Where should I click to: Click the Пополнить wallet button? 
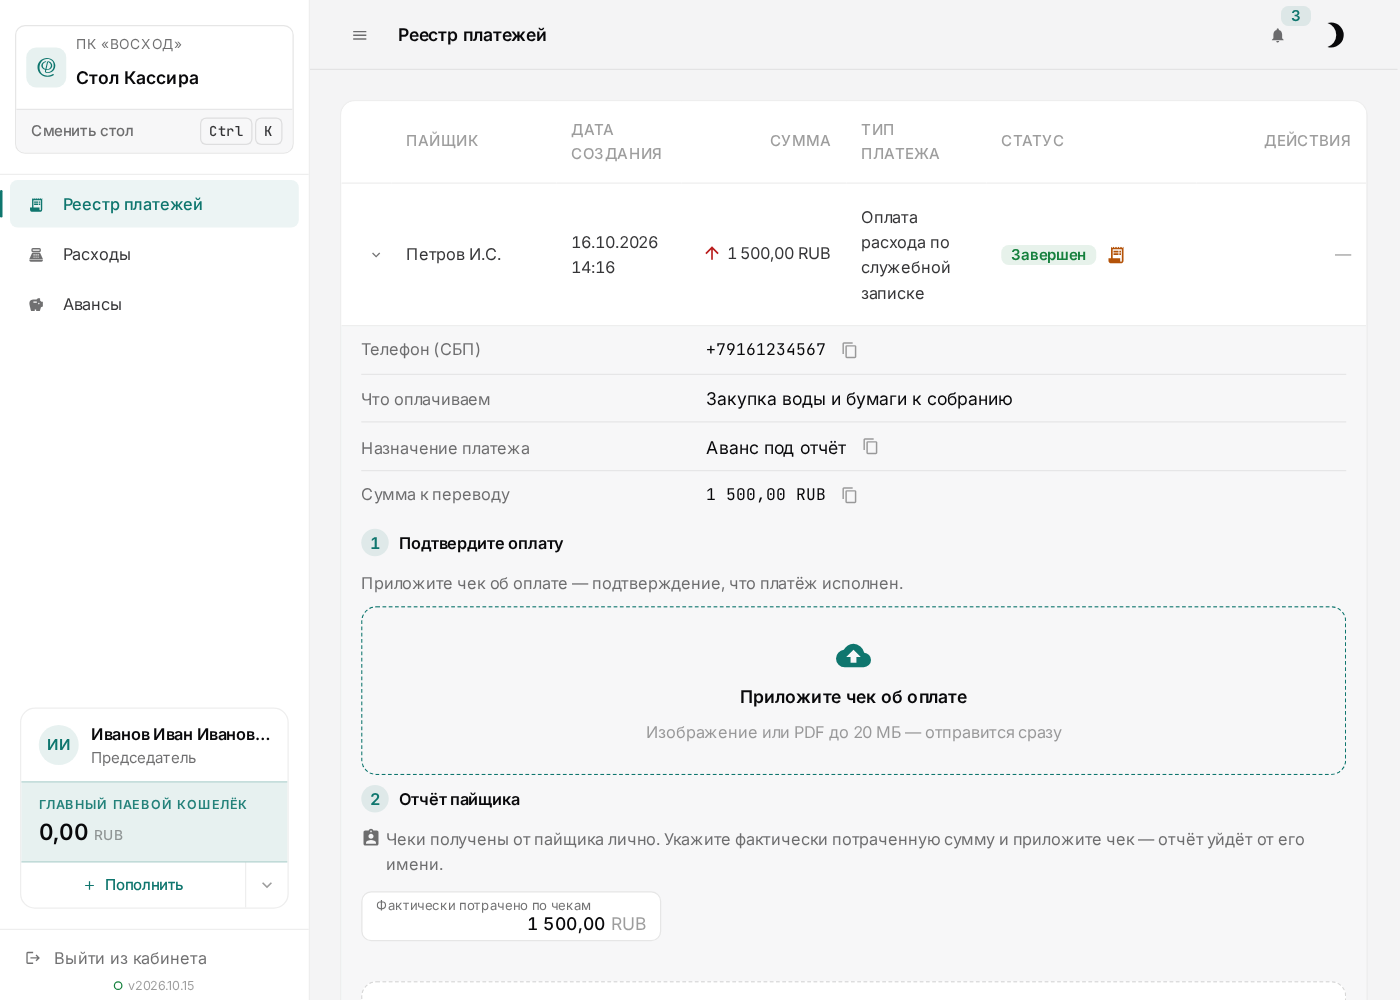(x=133, y=885)
